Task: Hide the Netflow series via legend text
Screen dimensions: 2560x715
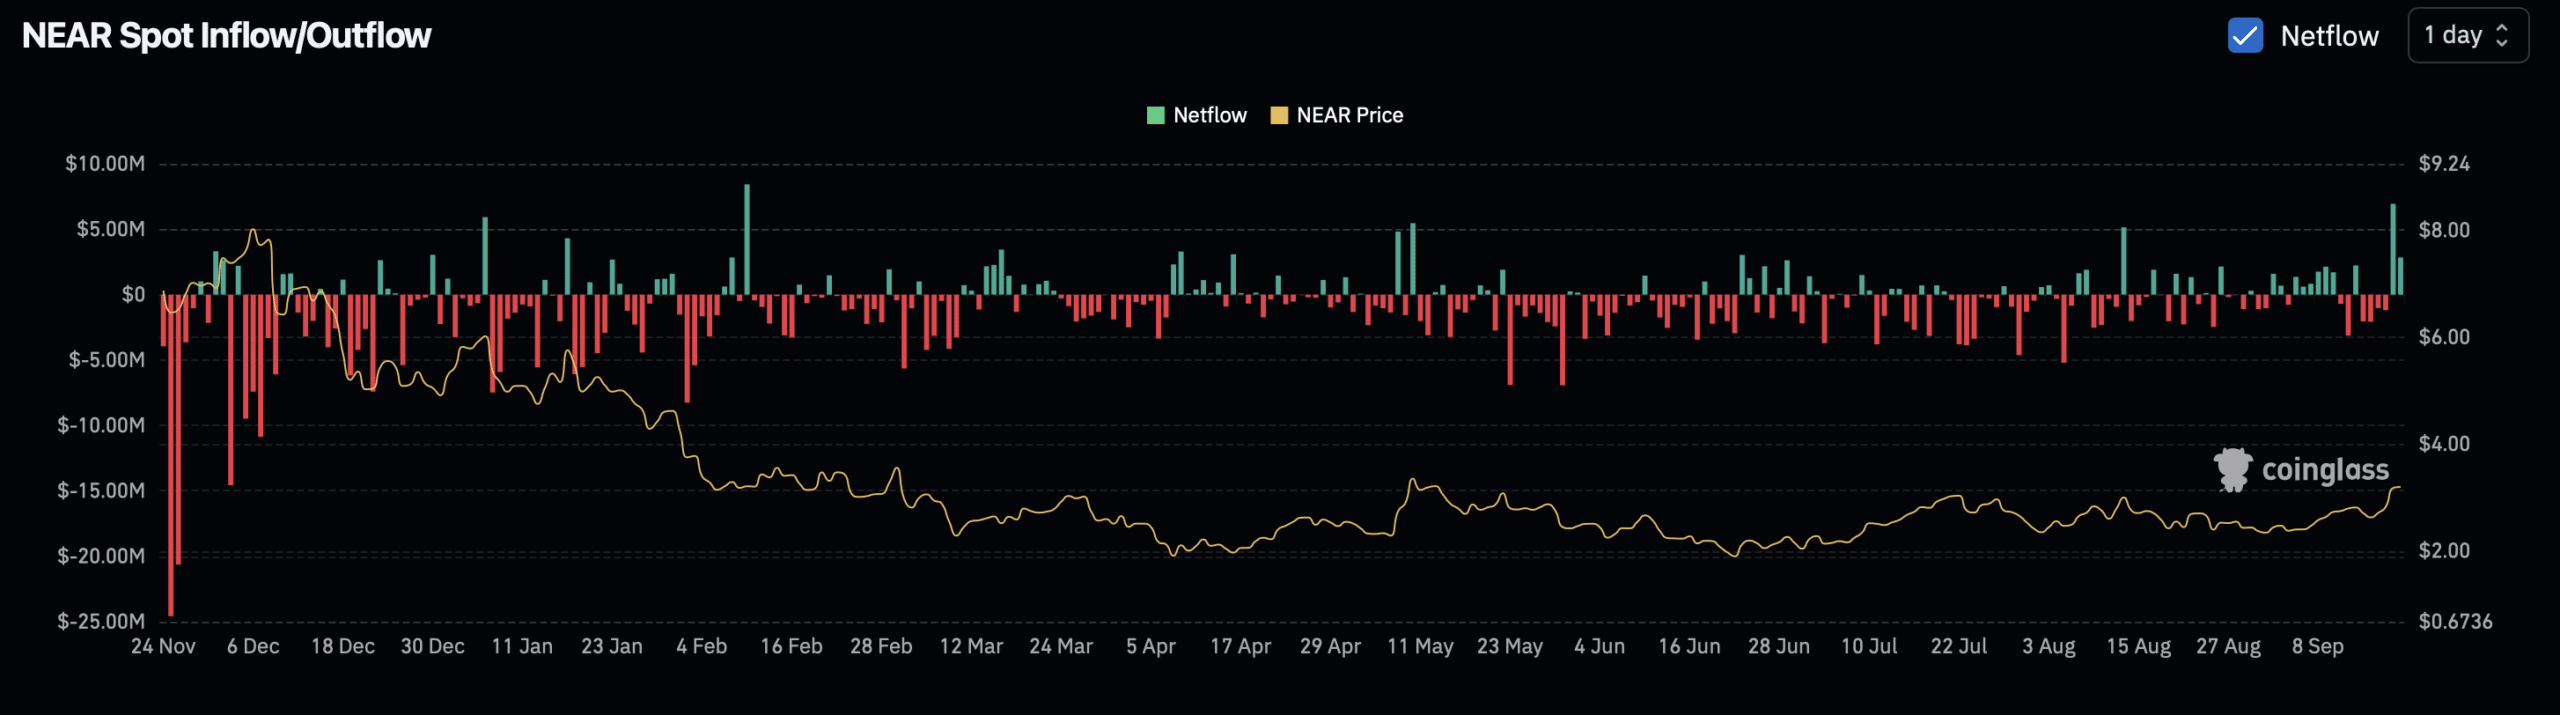Action: (x=1209, y=115)
